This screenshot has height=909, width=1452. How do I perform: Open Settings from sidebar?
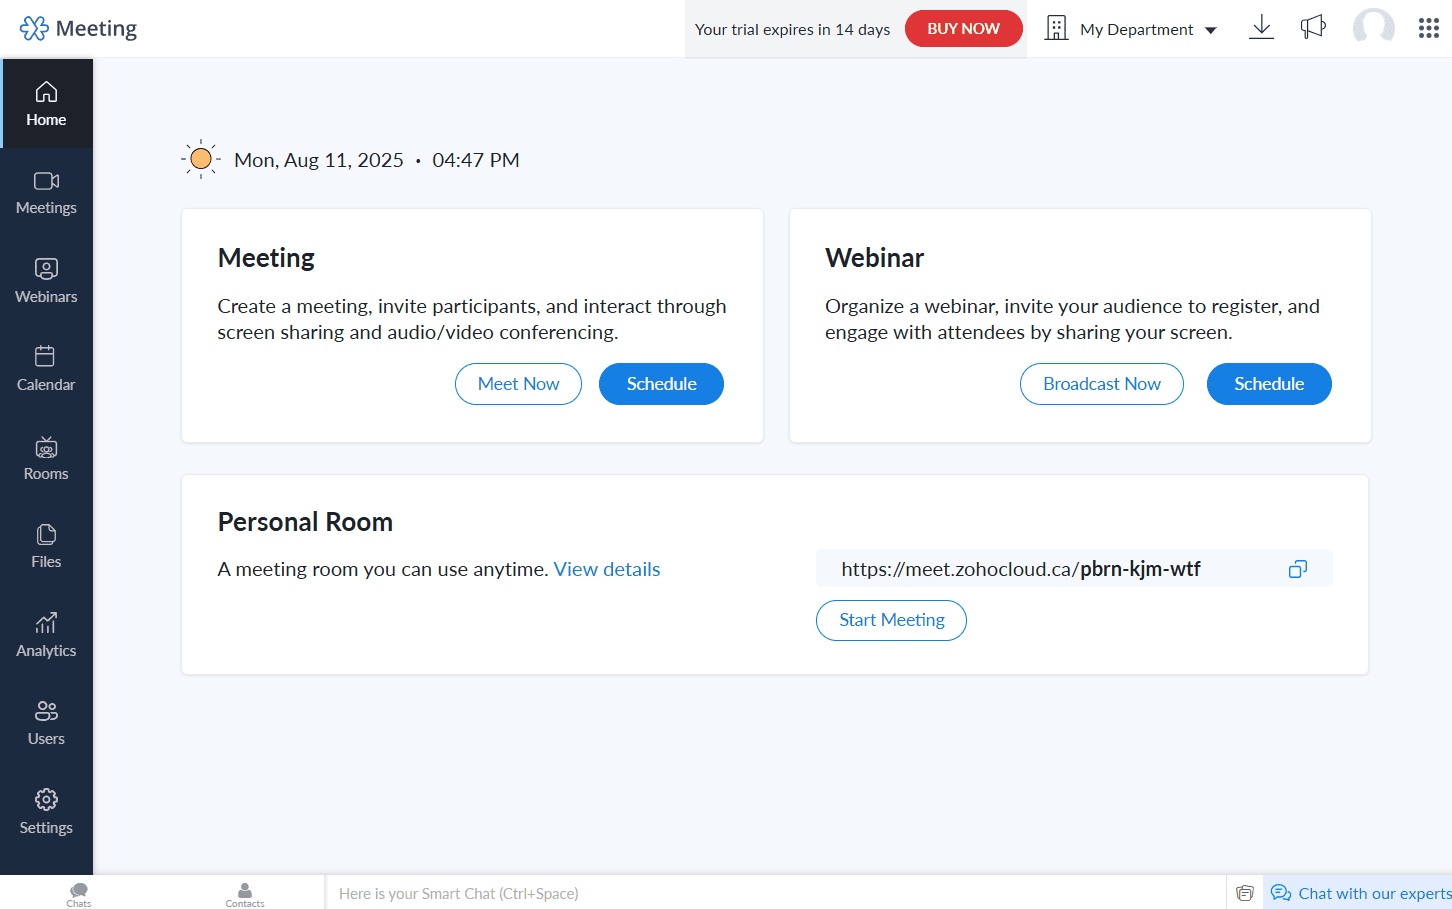click(x=46, y=812)
